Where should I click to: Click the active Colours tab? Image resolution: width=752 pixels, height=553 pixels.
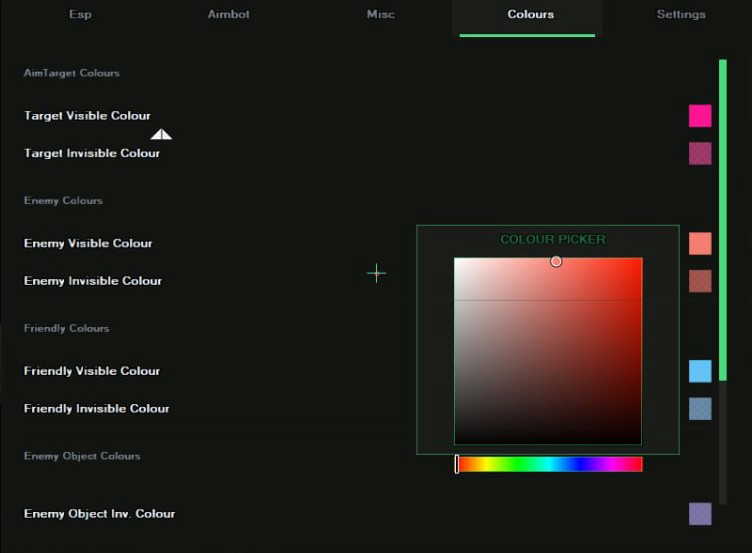[530, 14]
